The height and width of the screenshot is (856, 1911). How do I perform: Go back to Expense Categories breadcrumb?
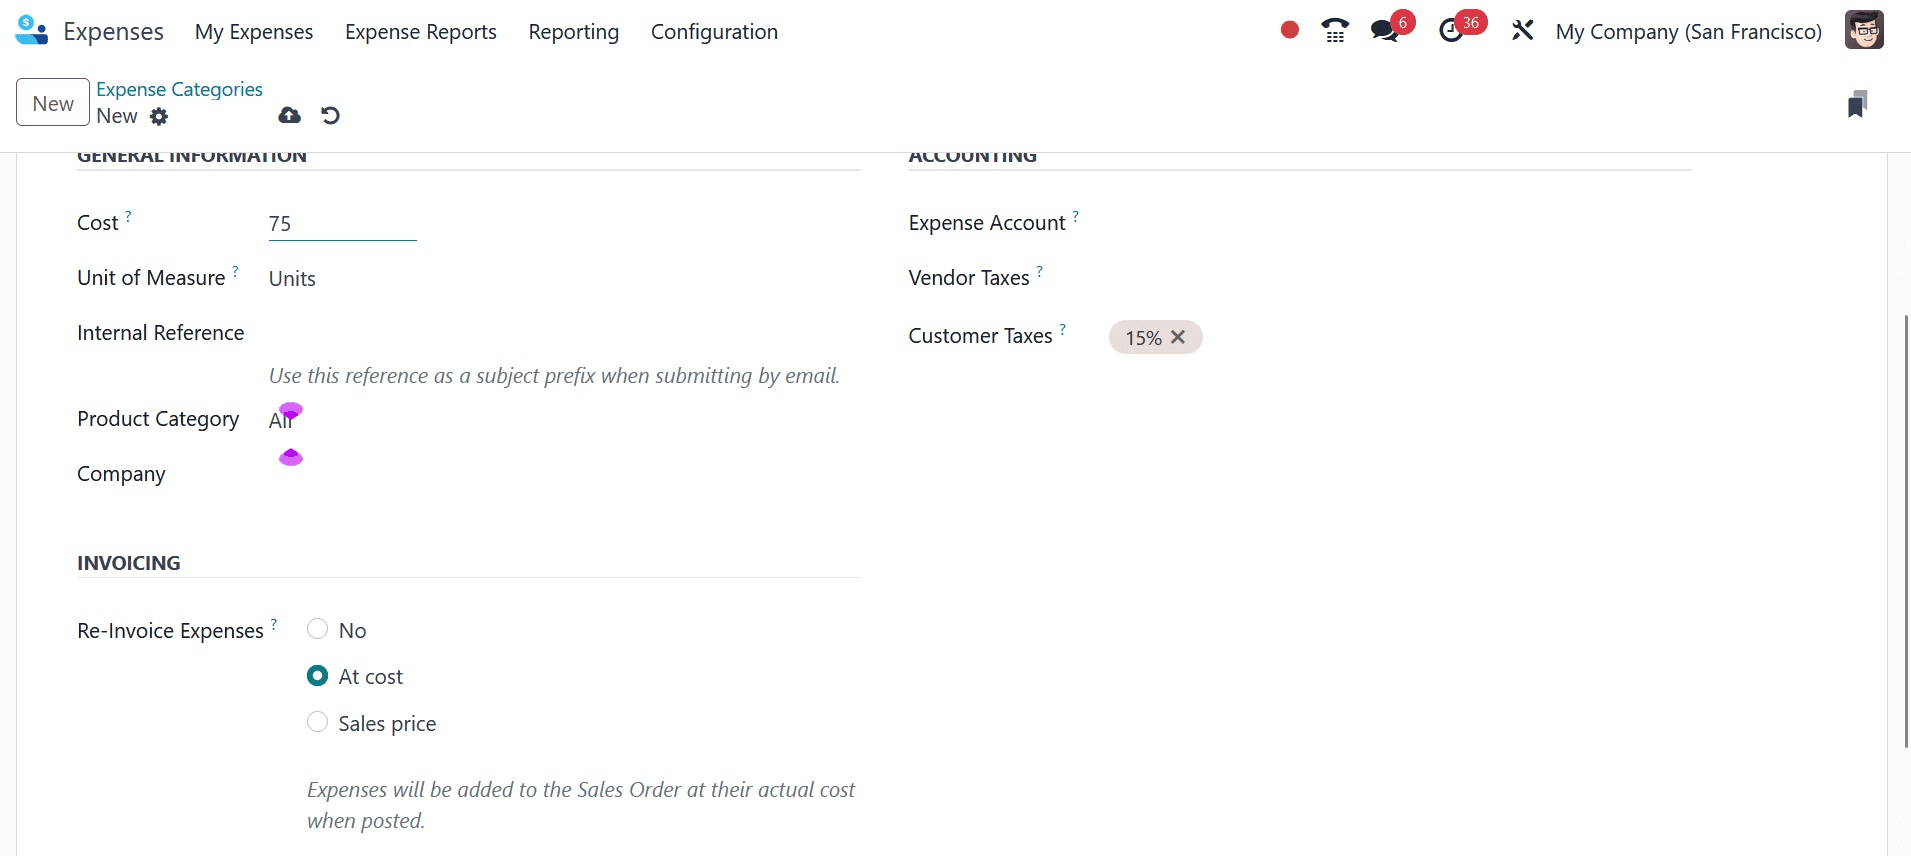[x=179, y=89]
